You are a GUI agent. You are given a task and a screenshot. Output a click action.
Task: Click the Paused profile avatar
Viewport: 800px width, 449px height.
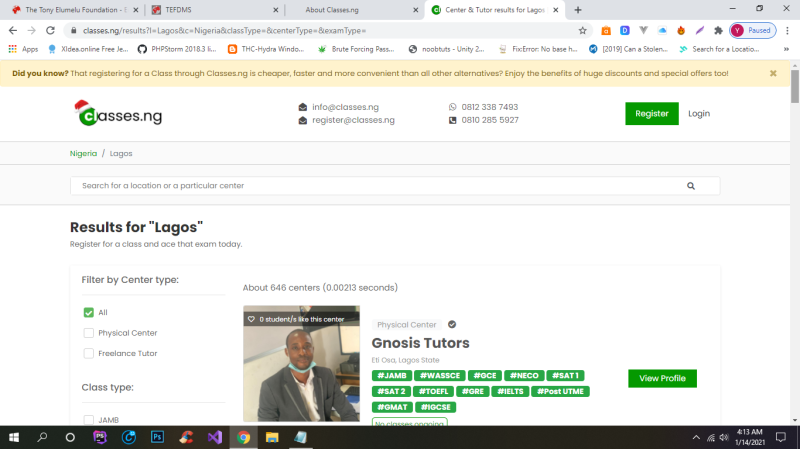click(753, 31)
